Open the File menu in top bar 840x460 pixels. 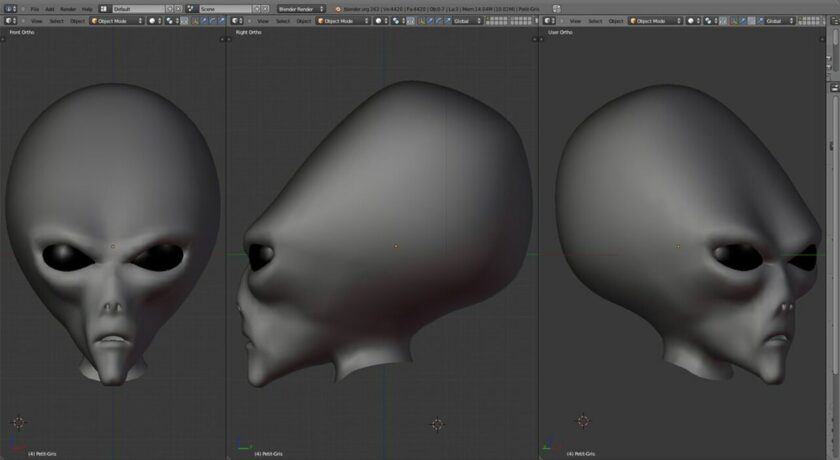pyautogui.click(x=34, y=9)
